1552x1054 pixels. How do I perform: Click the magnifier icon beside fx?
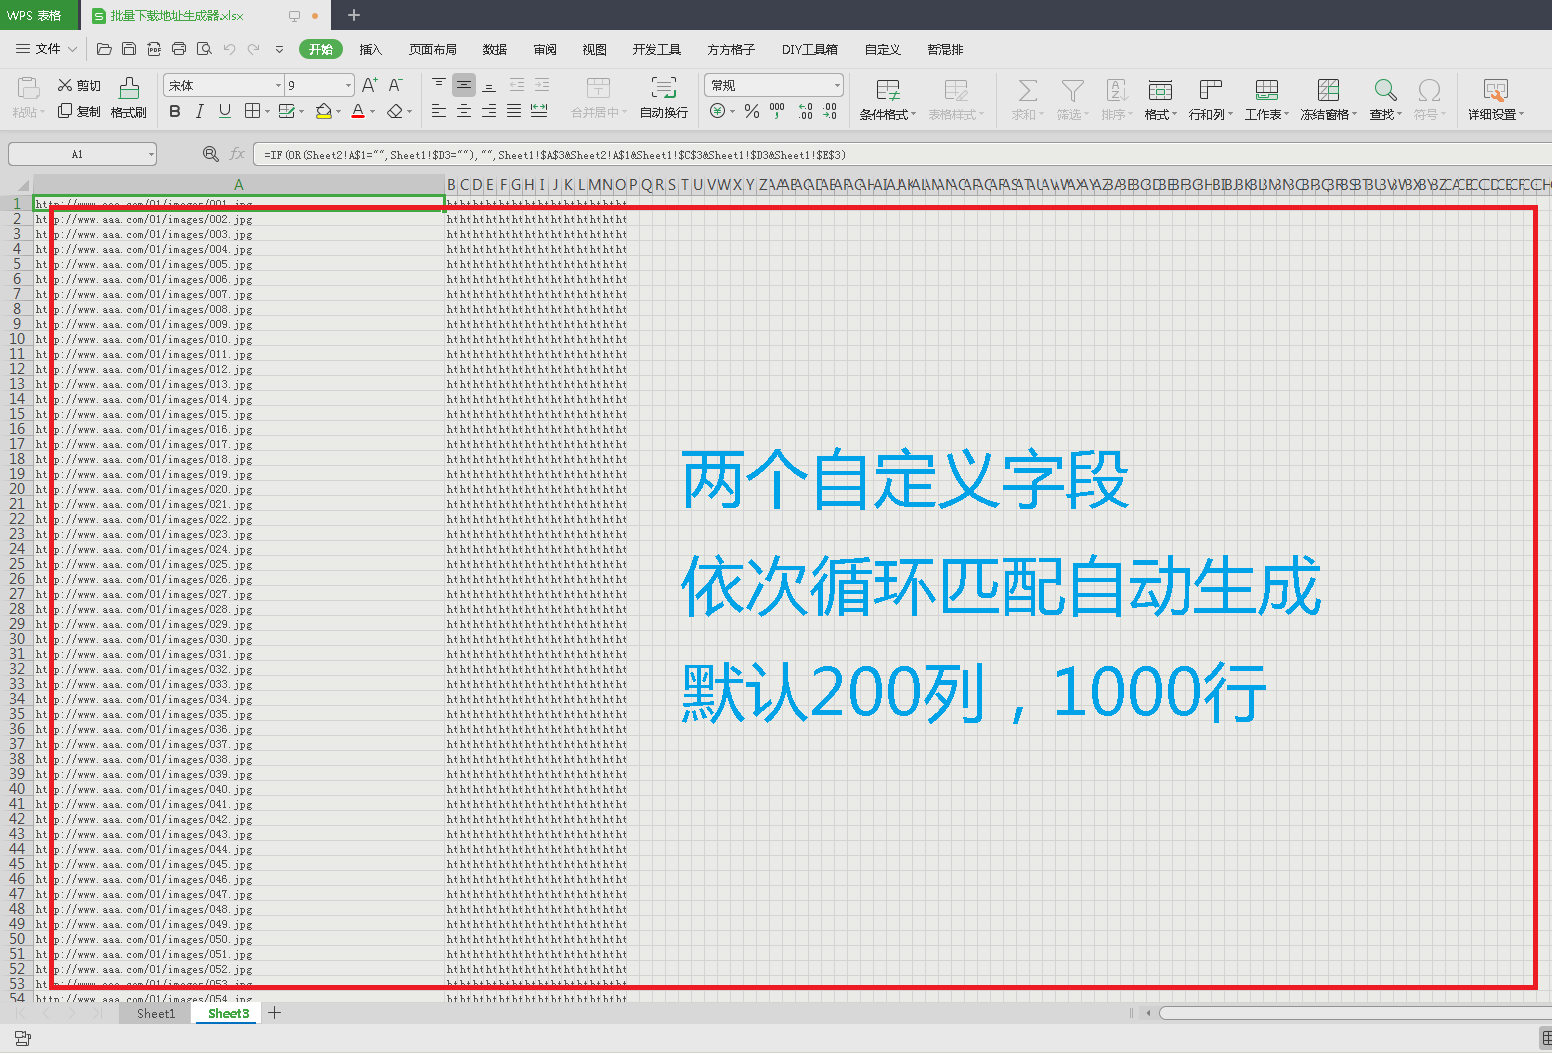[x=210, y=154]
